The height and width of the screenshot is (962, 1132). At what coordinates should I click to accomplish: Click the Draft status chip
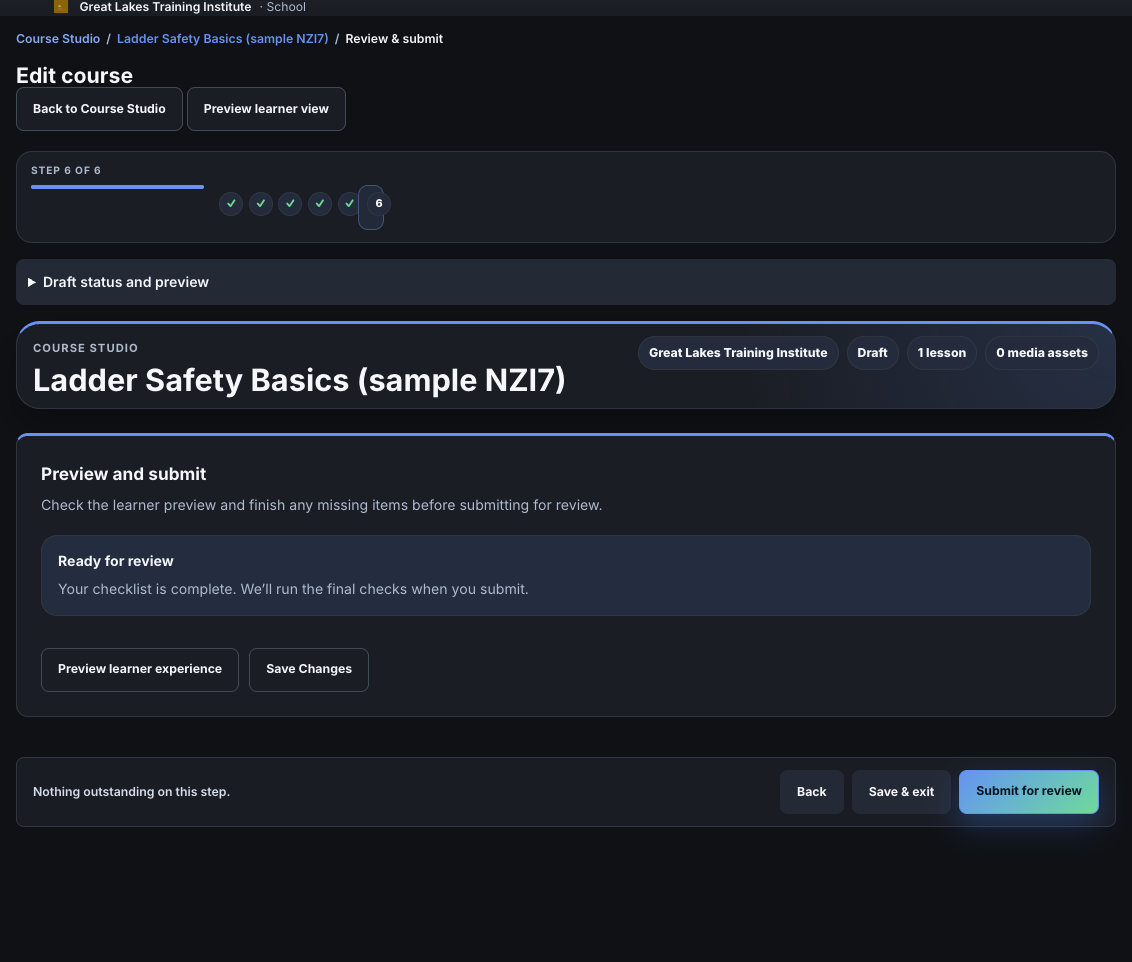pyautogui.click(x=872, y=353)
